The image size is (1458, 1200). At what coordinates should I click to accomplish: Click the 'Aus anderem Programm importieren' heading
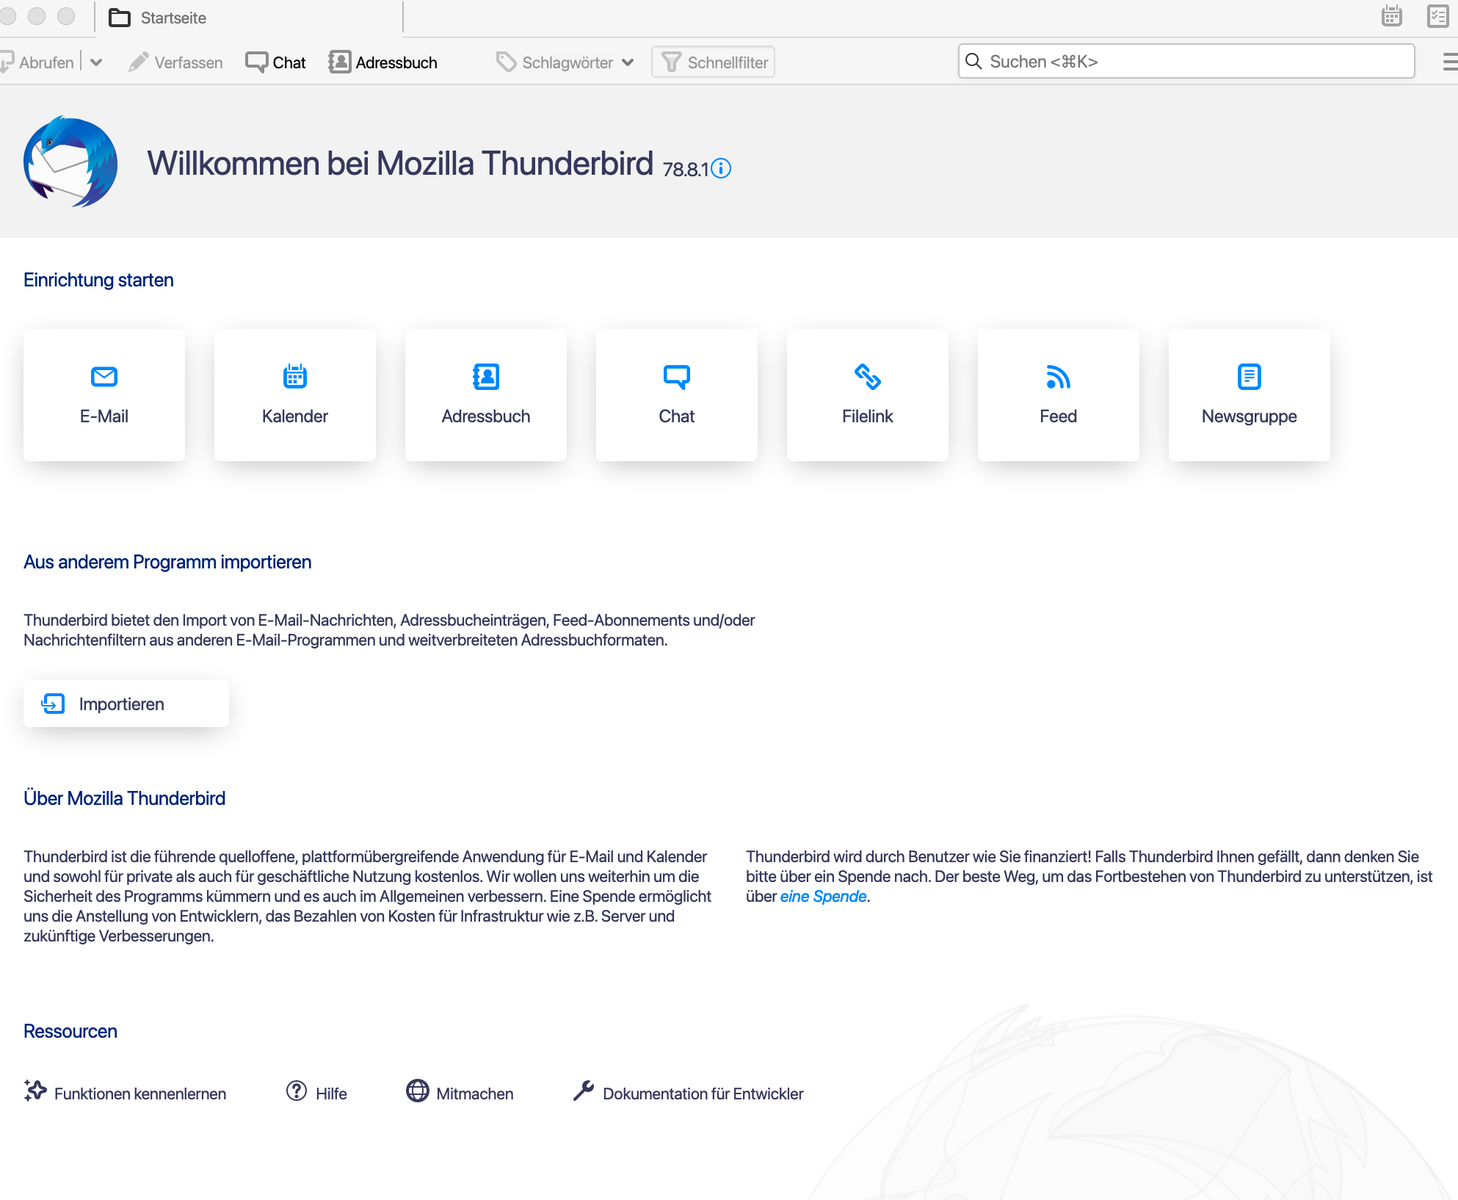(x=168, y=562)
